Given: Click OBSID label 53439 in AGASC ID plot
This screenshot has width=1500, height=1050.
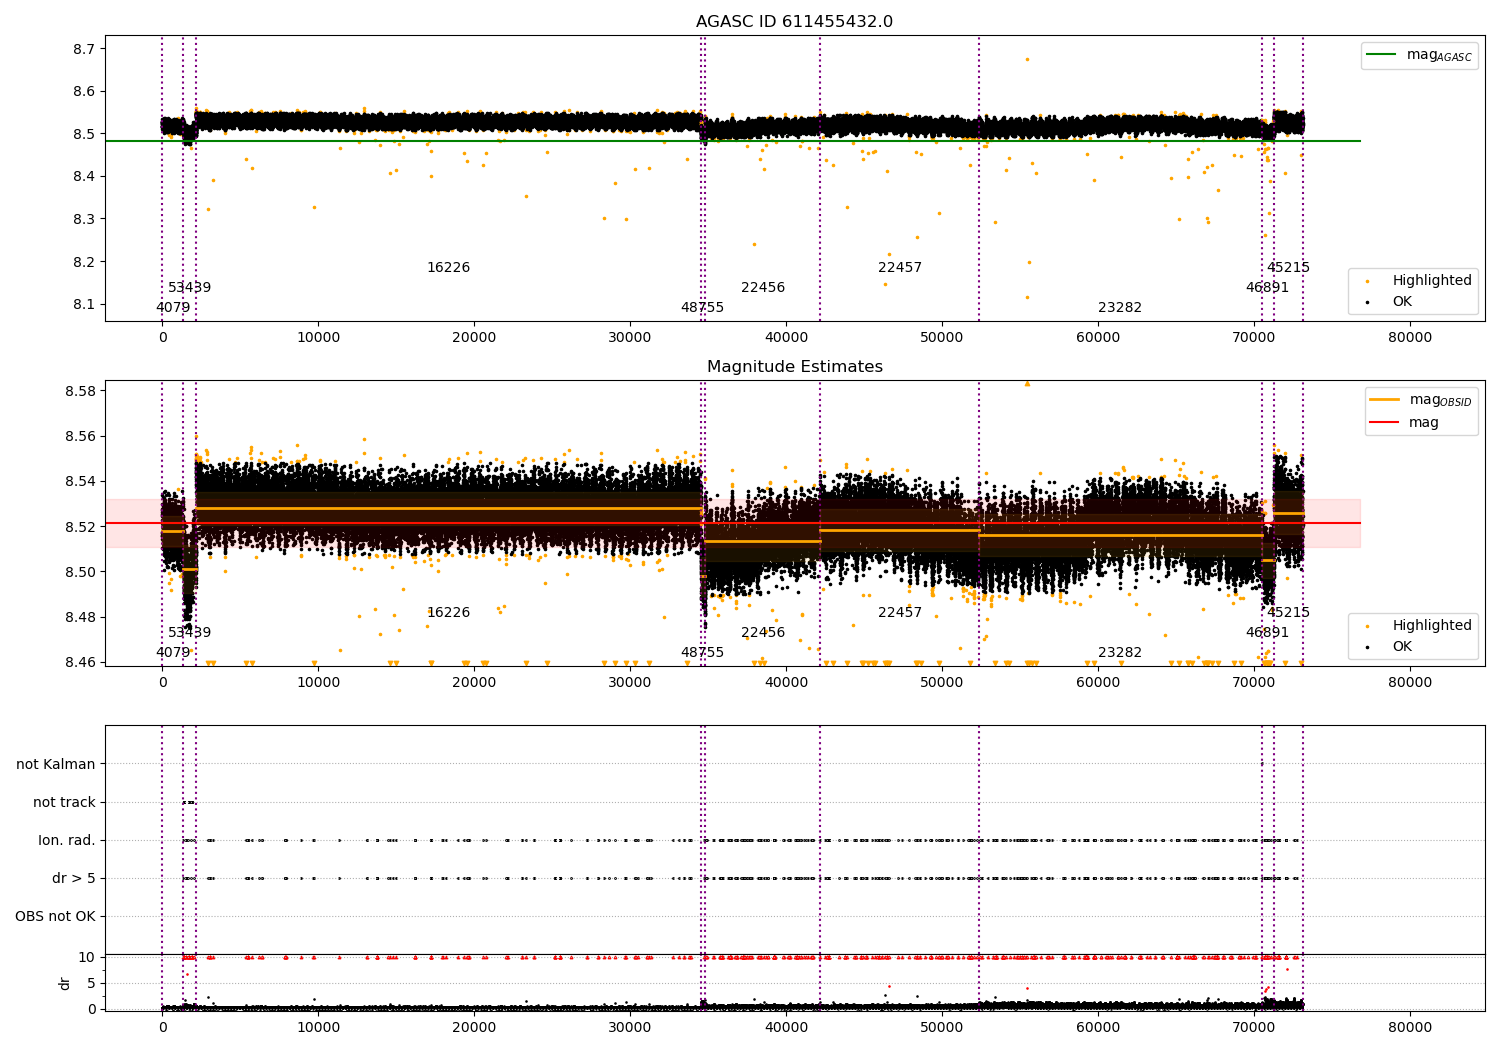Looking at the screenshot, I should (x=189, y=288).
